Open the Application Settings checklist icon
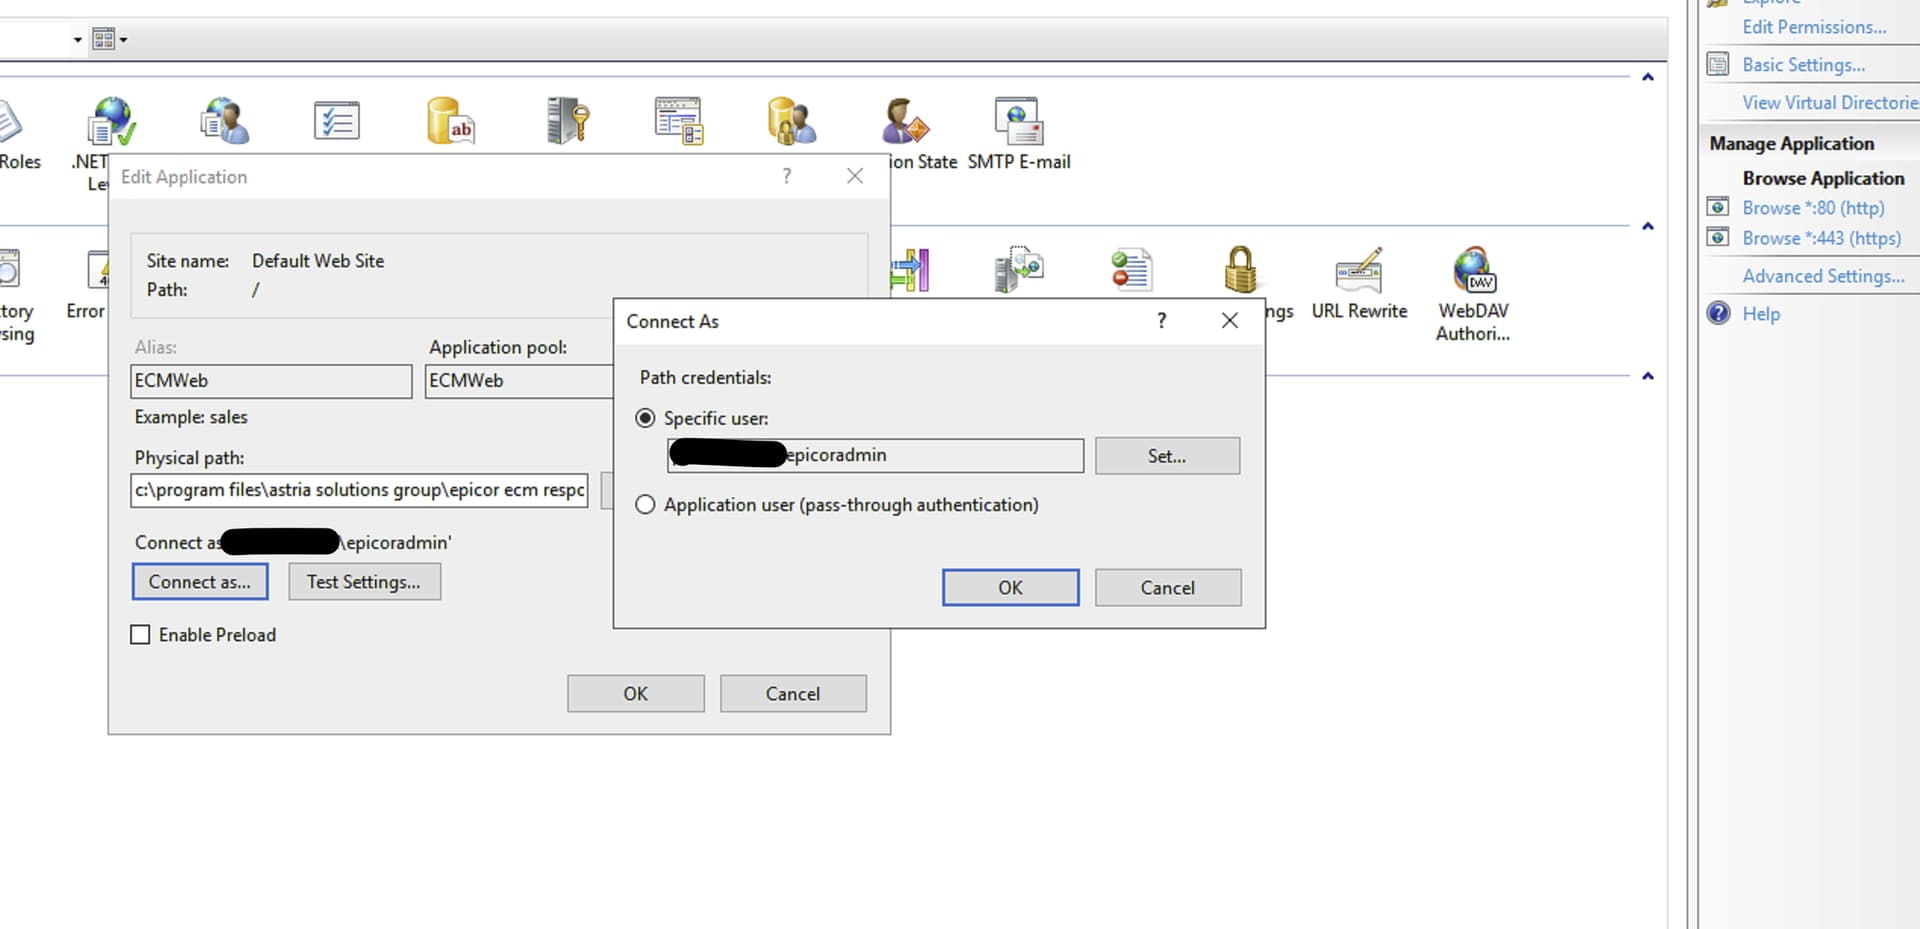 pyautogui.click(x=337, y=121)
